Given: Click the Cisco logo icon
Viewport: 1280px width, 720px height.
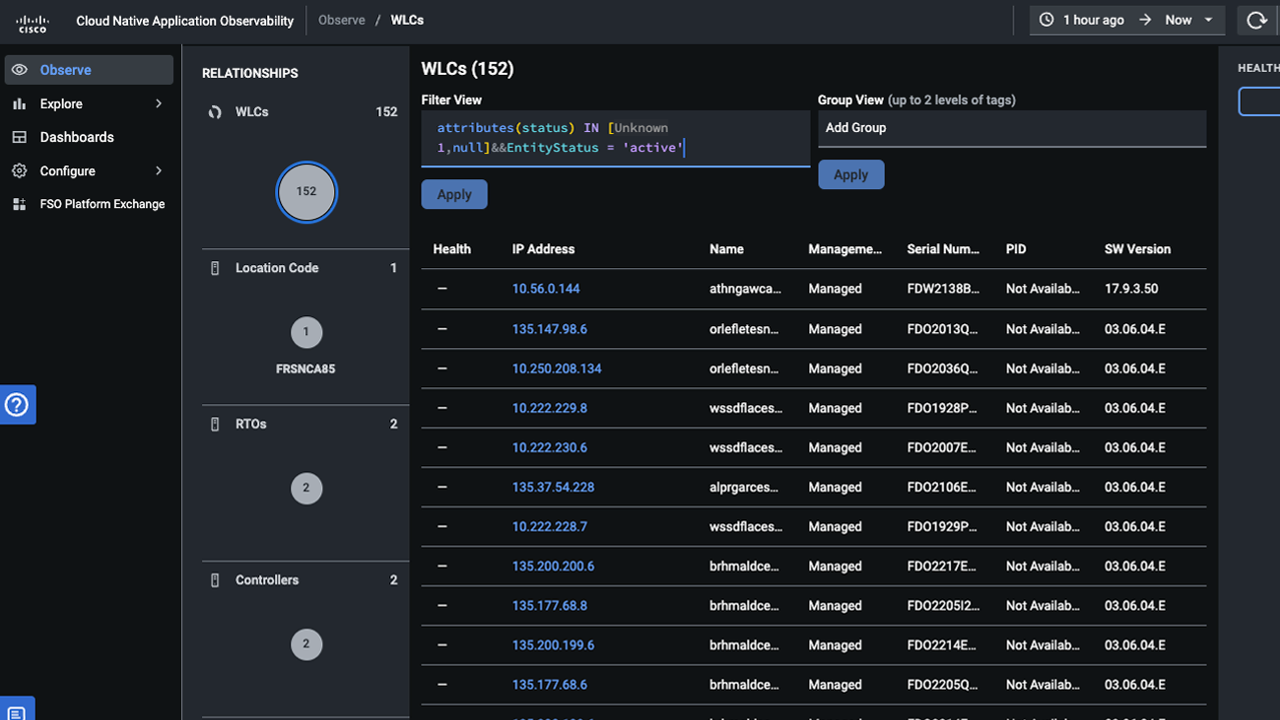Looking at the screenshot, I should pyautogui.click(x=31, y=20).
